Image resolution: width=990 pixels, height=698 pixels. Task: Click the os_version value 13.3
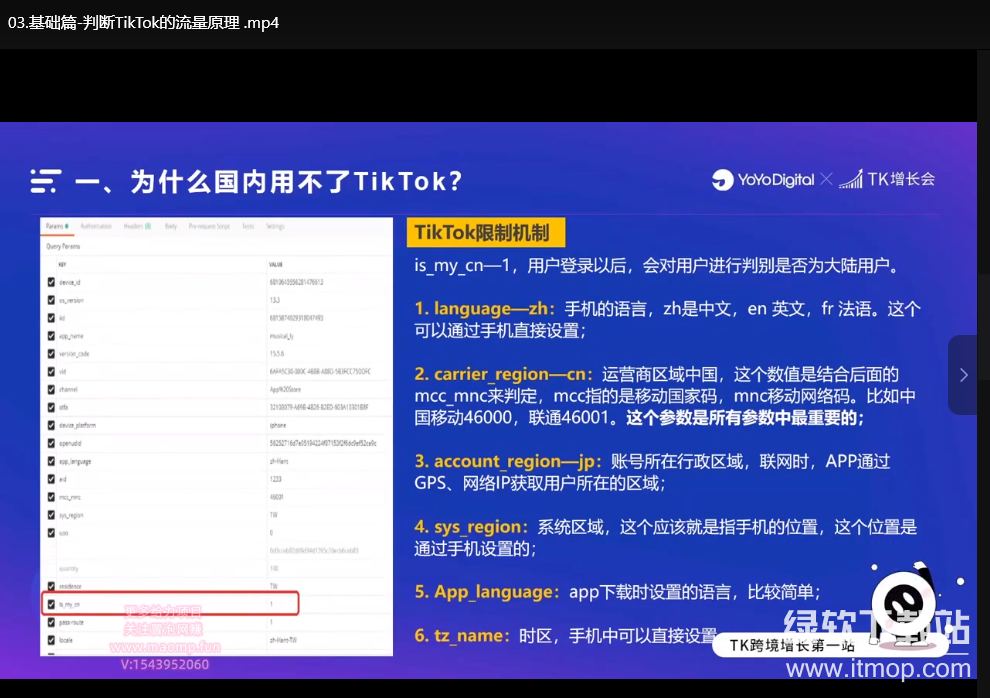[x=275, y=300]
